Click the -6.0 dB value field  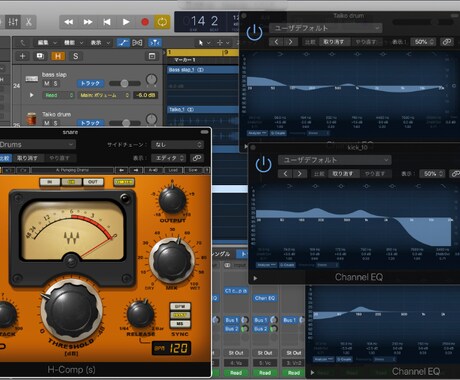tap(146, 95)
